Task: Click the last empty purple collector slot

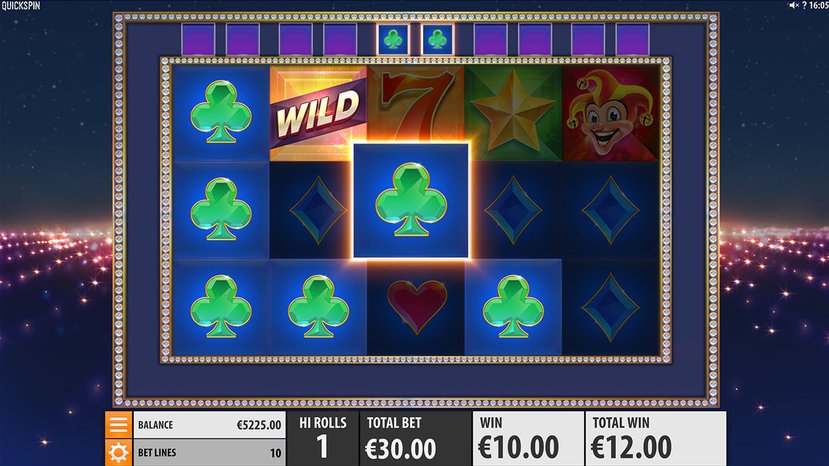Action: tap(632, 39)
